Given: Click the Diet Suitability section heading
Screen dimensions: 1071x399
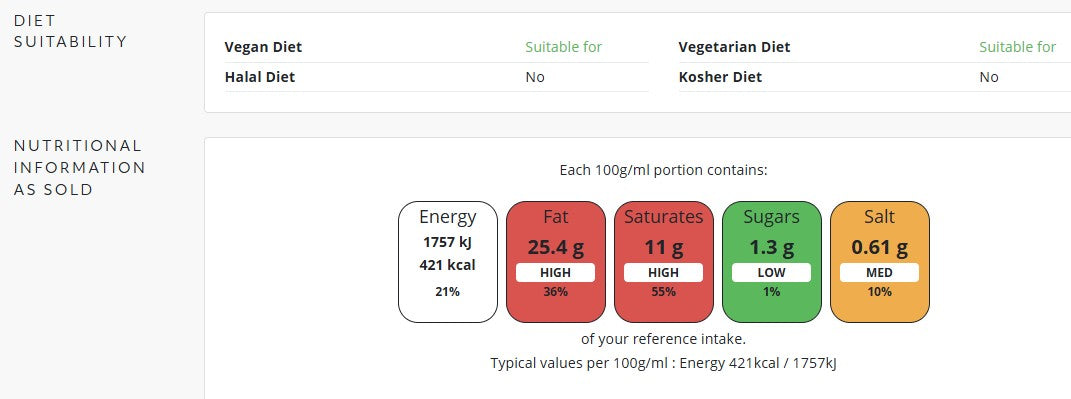Looking at the screenshot, I should (70, 31).
